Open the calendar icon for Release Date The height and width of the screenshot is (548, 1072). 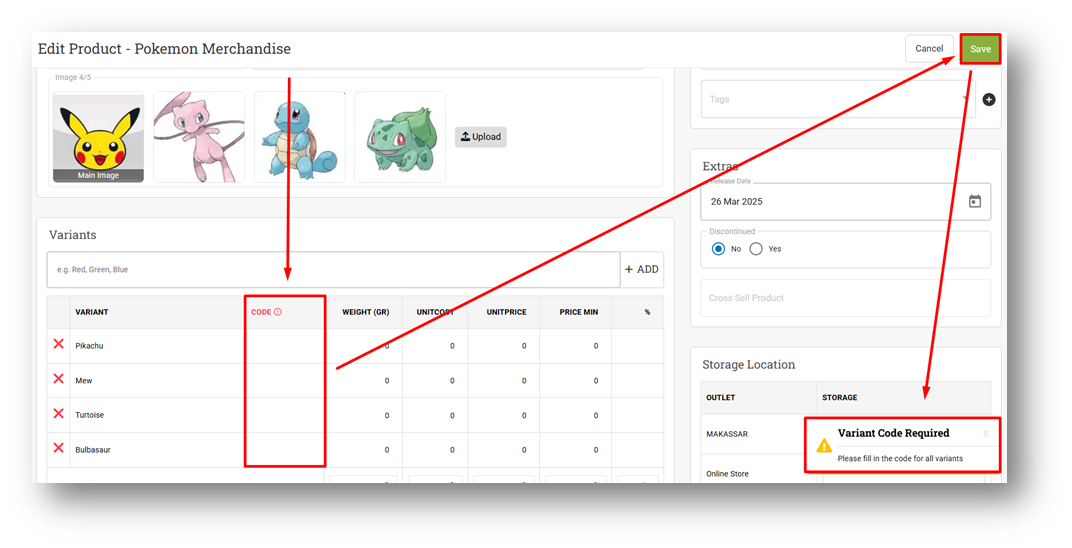pyautogui.click(x=975, y=202)
